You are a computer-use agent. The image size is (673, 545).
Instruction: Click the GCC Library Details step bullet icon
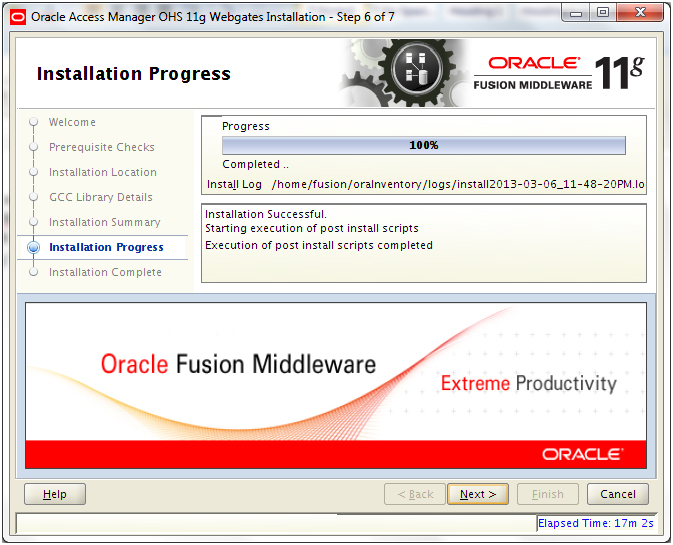pos(33,197)
